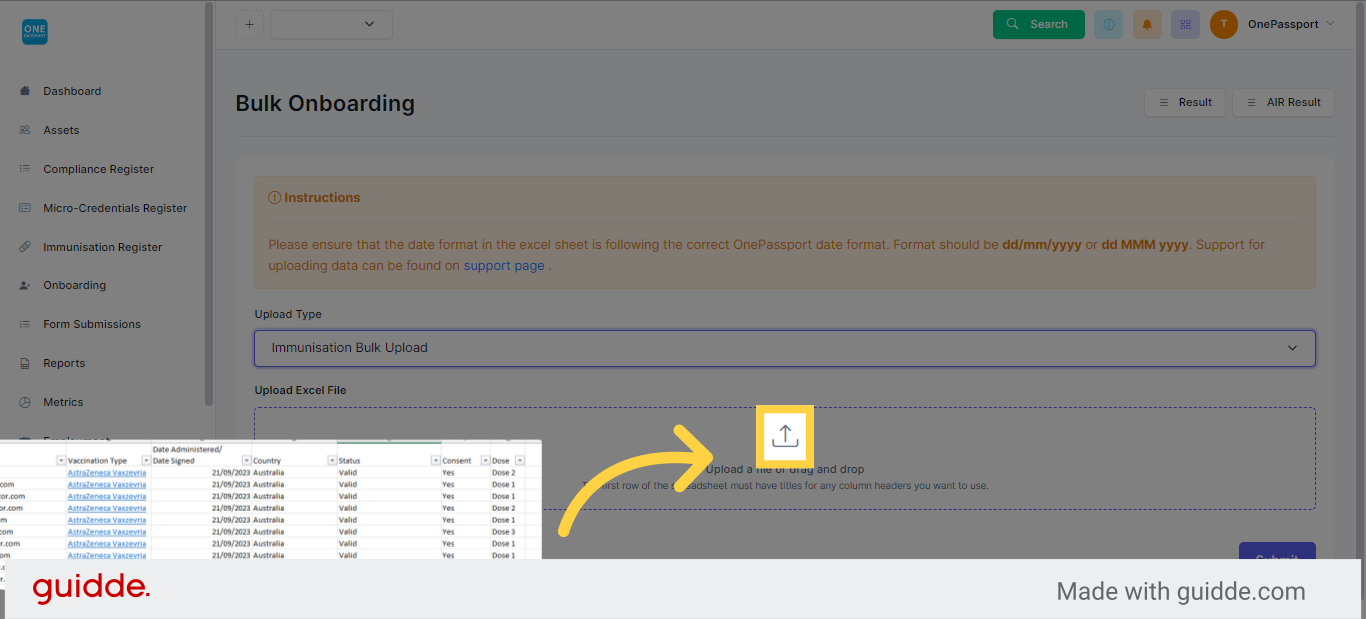Viewport: 1366px width, 619px height.
Task: Open Onboarding in sidebar
Action: (74, 285)
